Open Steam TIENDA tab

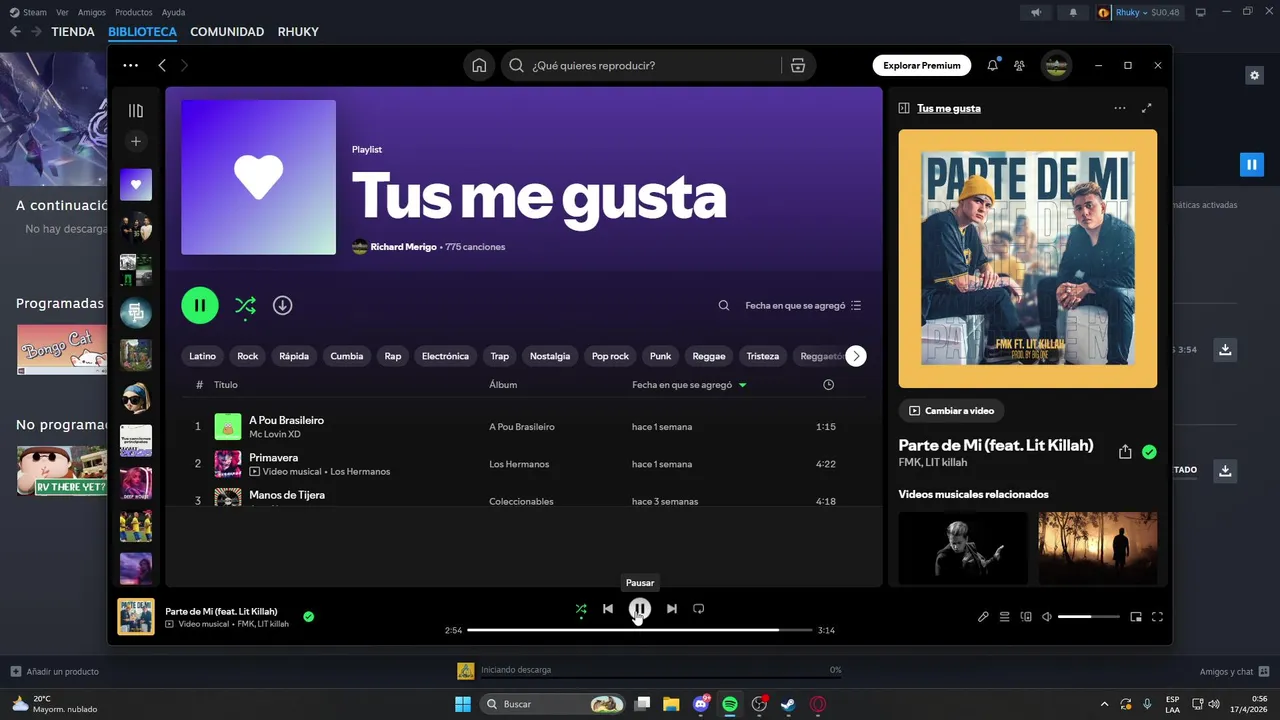click(x=73, y=32)
